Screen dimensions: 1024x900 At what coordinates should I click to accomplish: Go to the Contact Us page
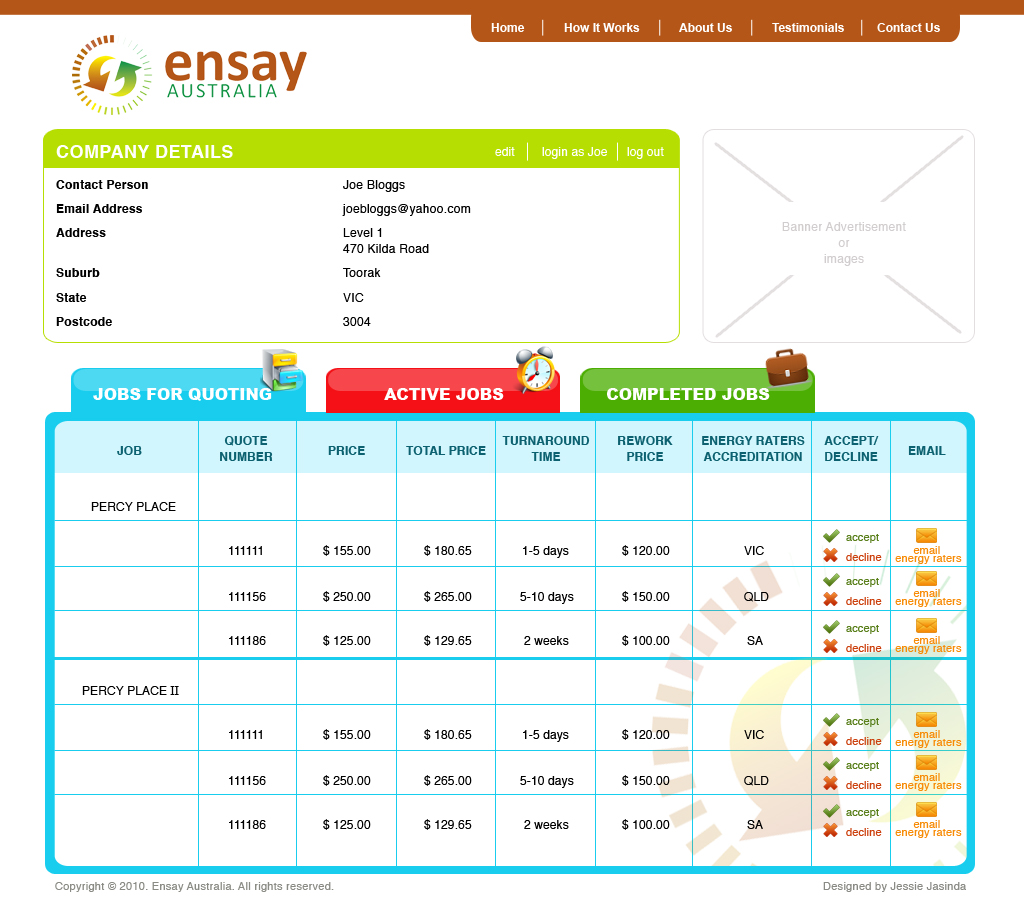coord(908,28)
